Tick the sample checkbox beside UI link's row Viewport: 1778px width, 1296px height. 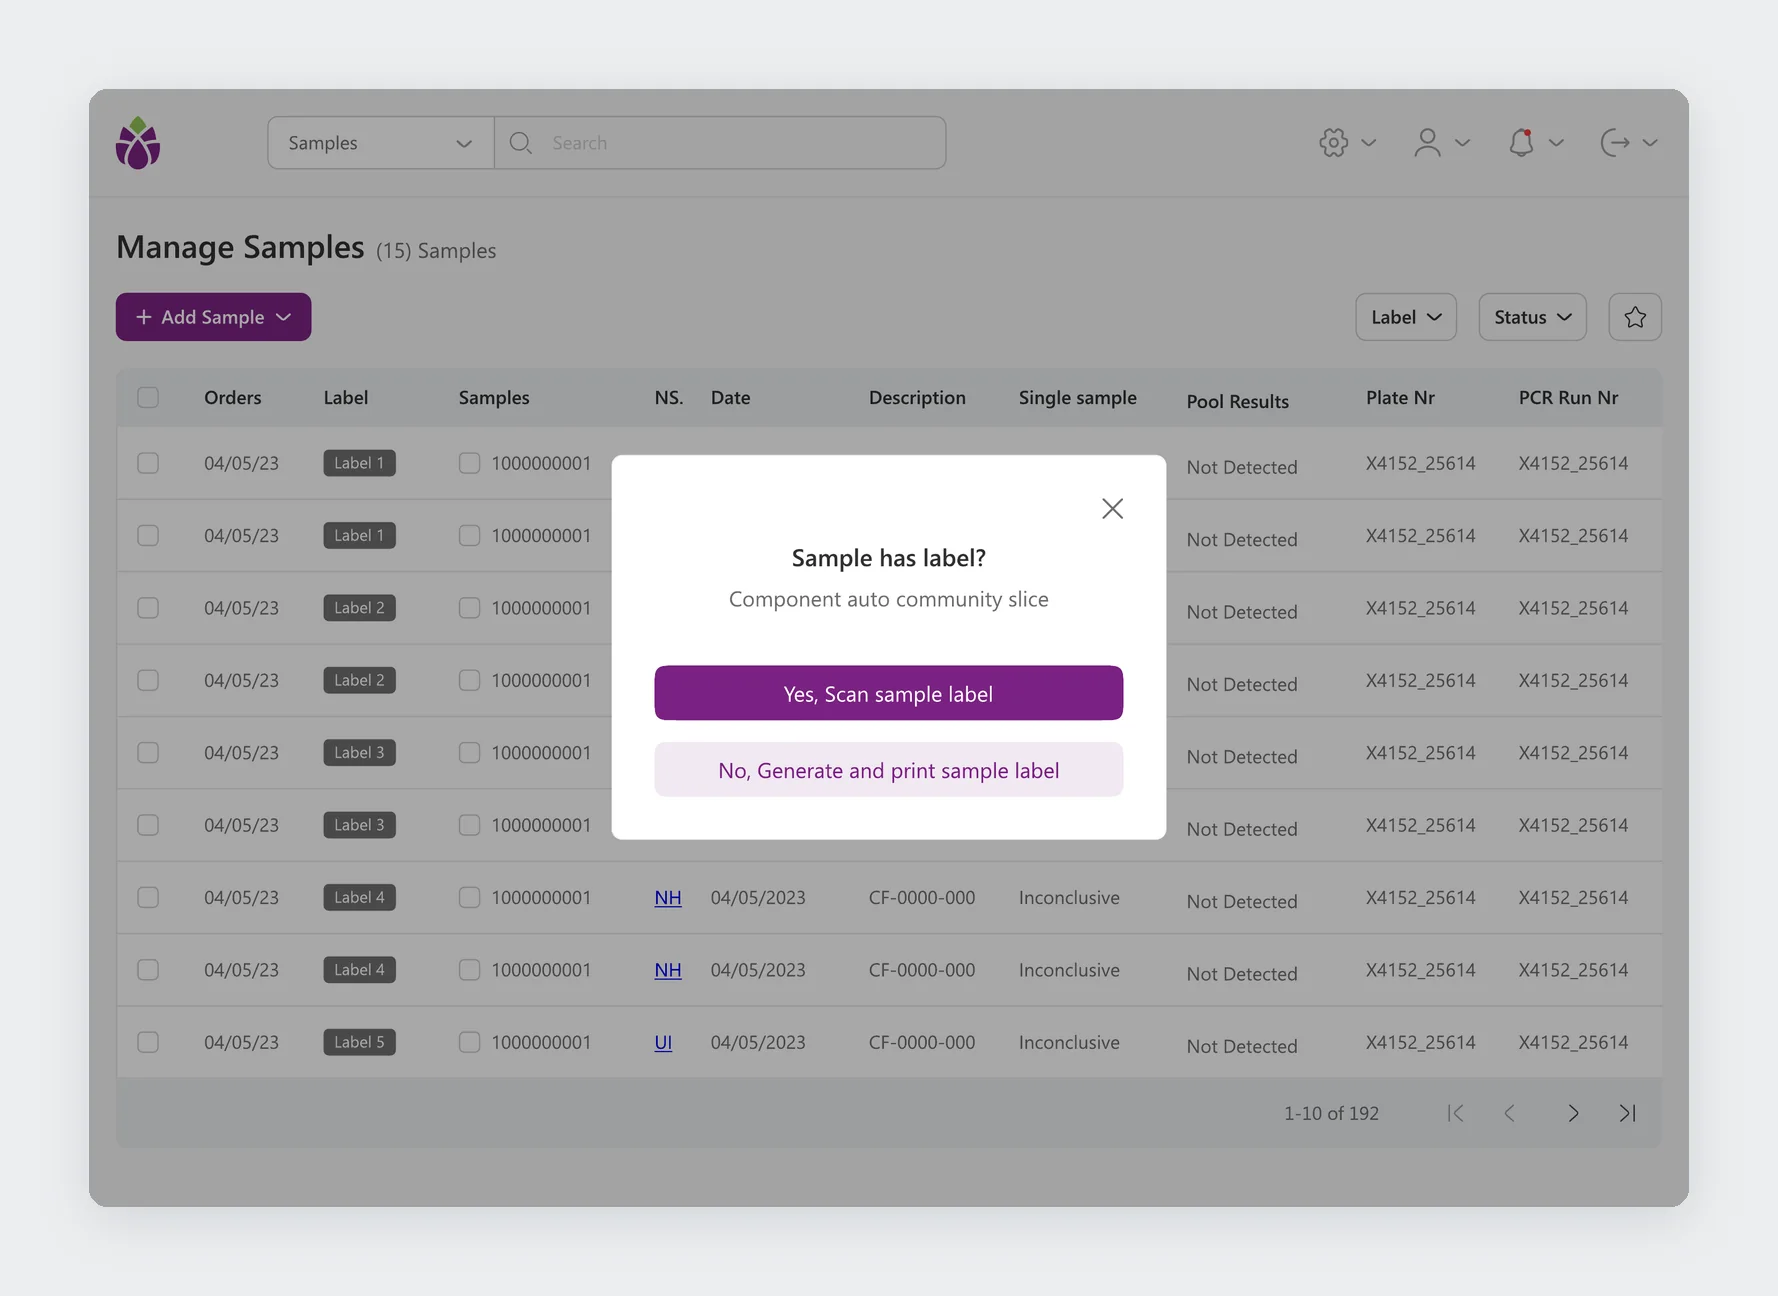pyautogui.click(x=469, y=1042)
